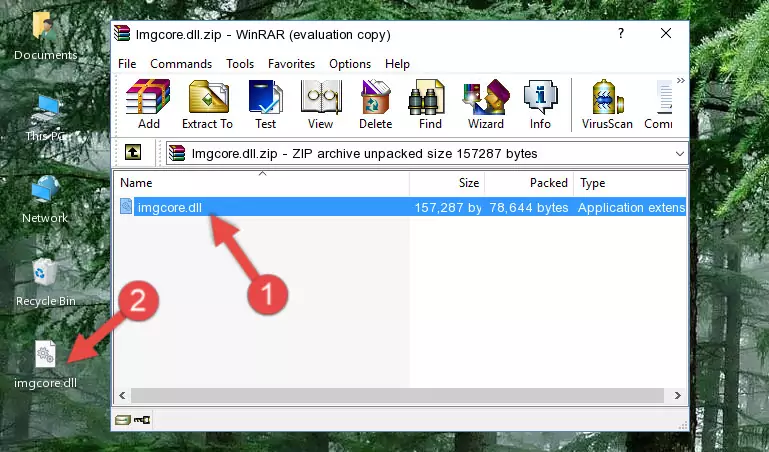Select the imgcore.dll file row
The width and height of the screenshot is (769, 452).
click(401, 207)
